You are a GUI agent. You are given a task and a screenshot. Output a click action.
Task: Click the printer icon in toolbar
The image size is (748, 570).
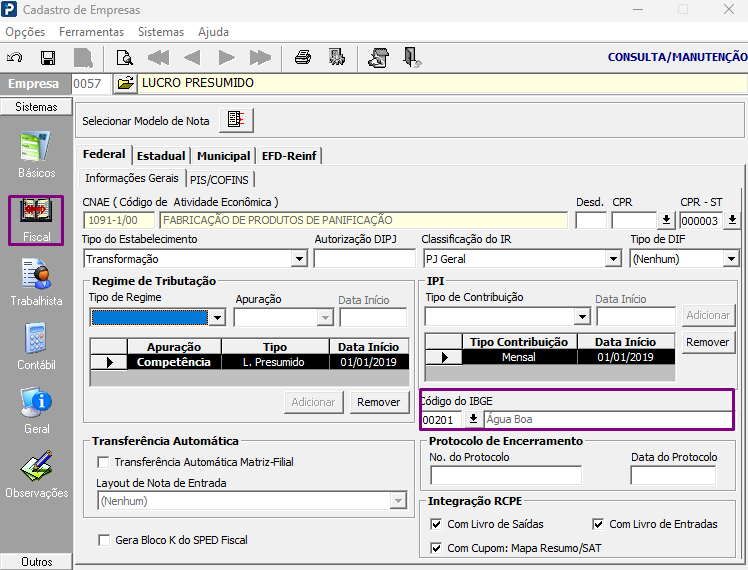pyautogui.click(x=303, y=58)
